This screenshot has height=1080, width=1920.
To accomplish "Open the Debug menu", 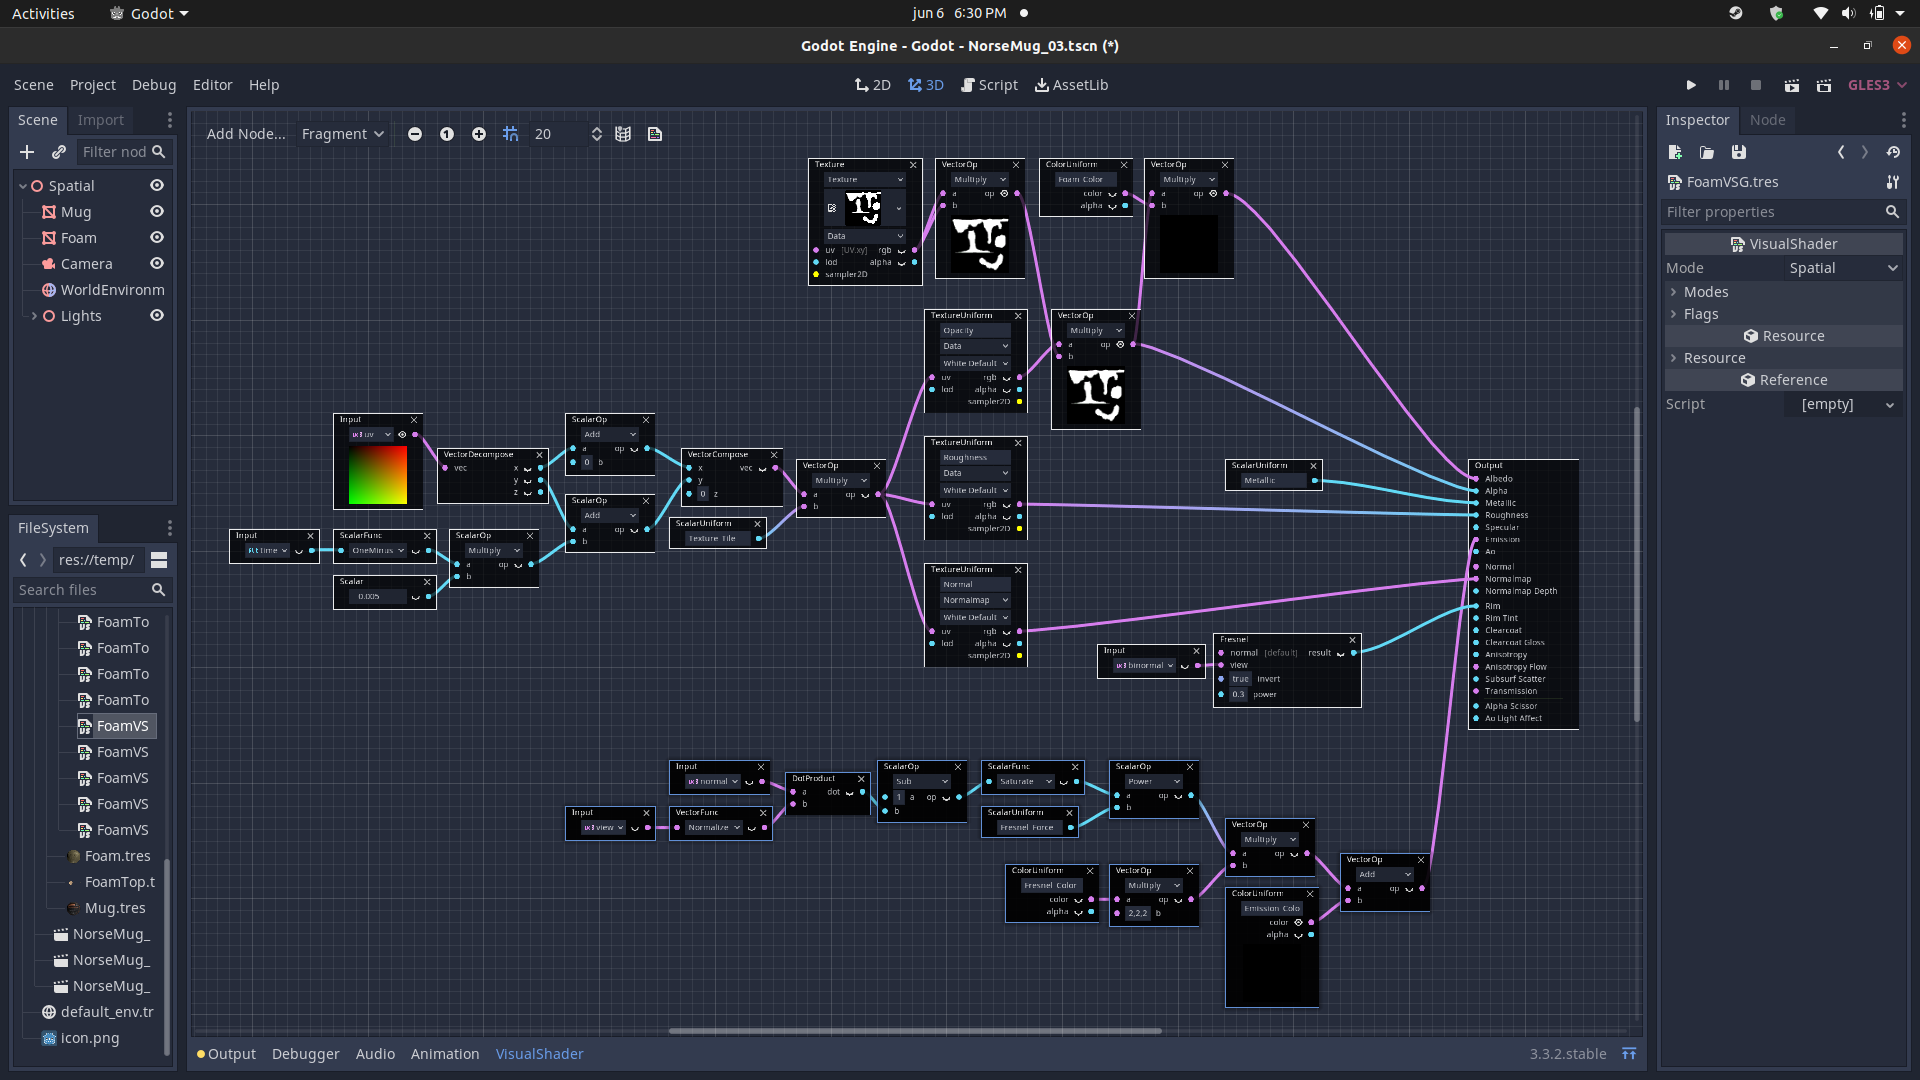I will coord(154,85).
